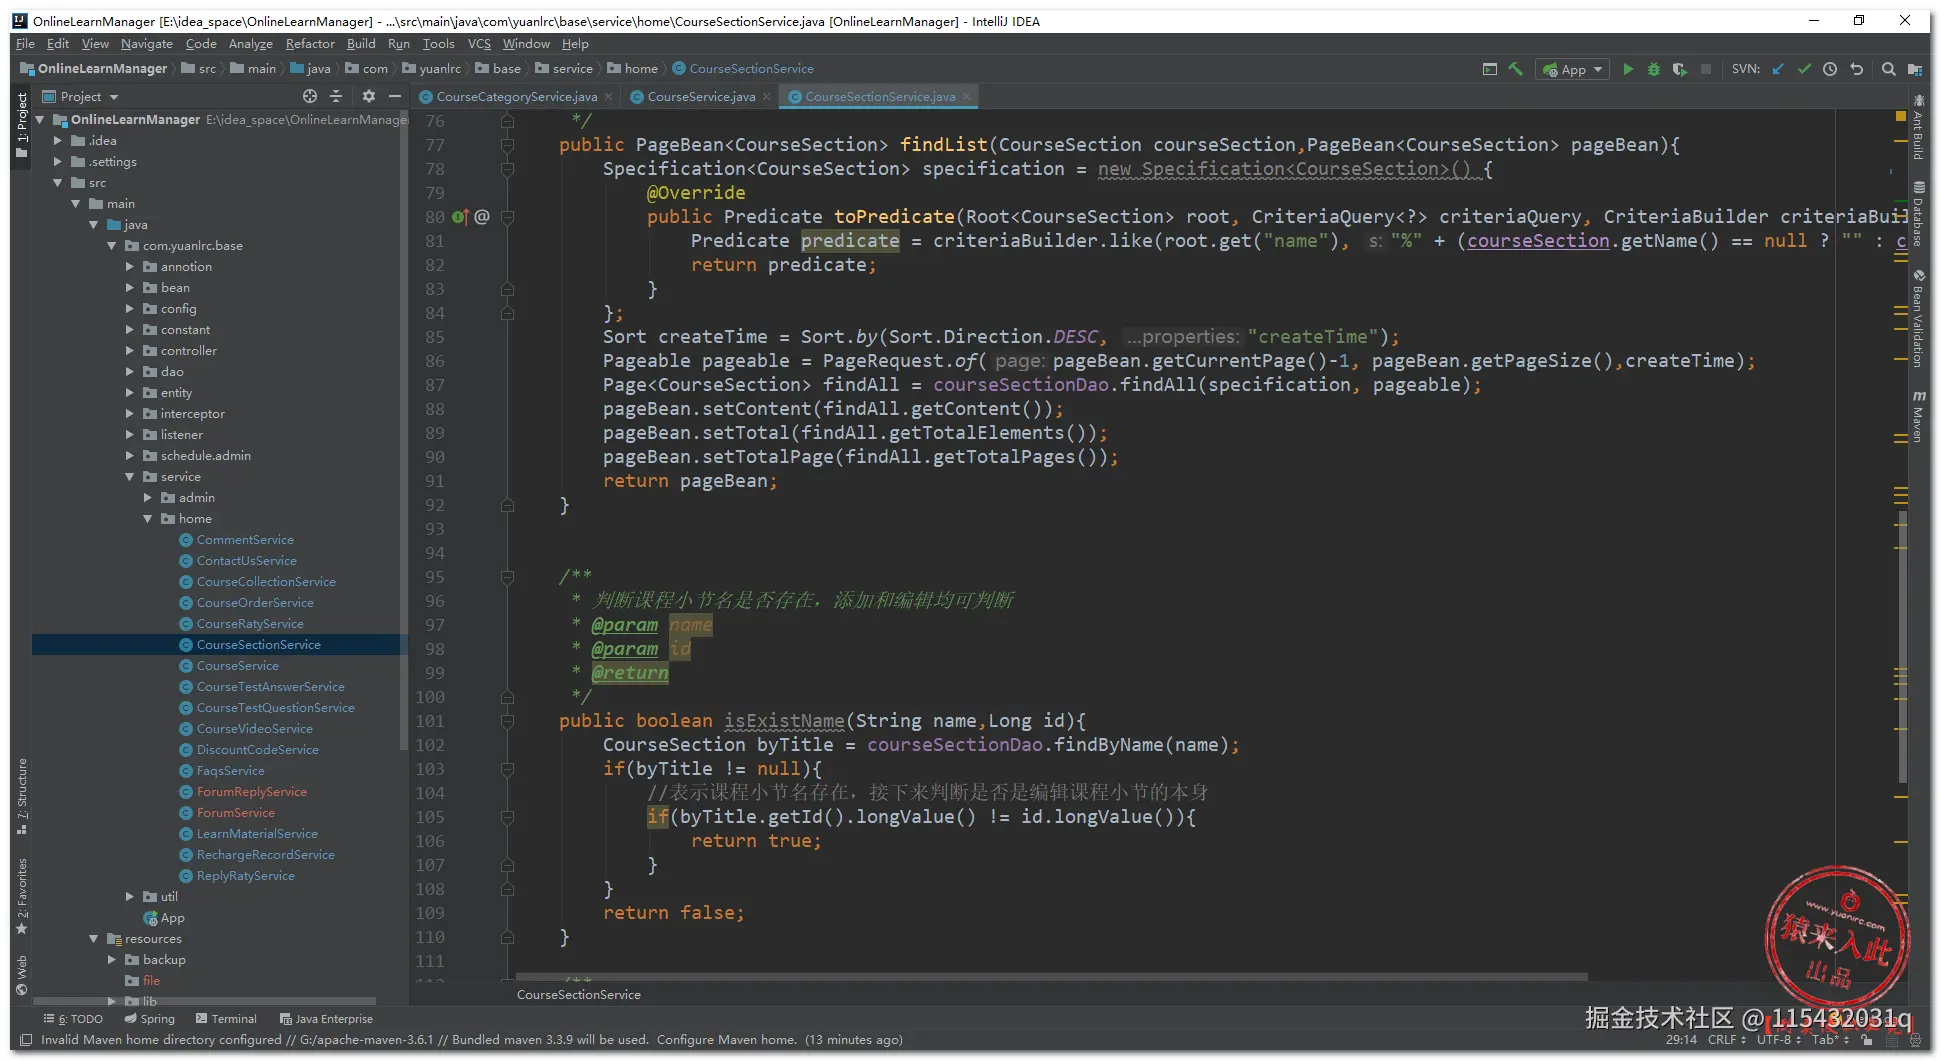This screenshot has height=1061, width=1941.
Task: Open the Navigate menu
Action: tap(147, 44)
